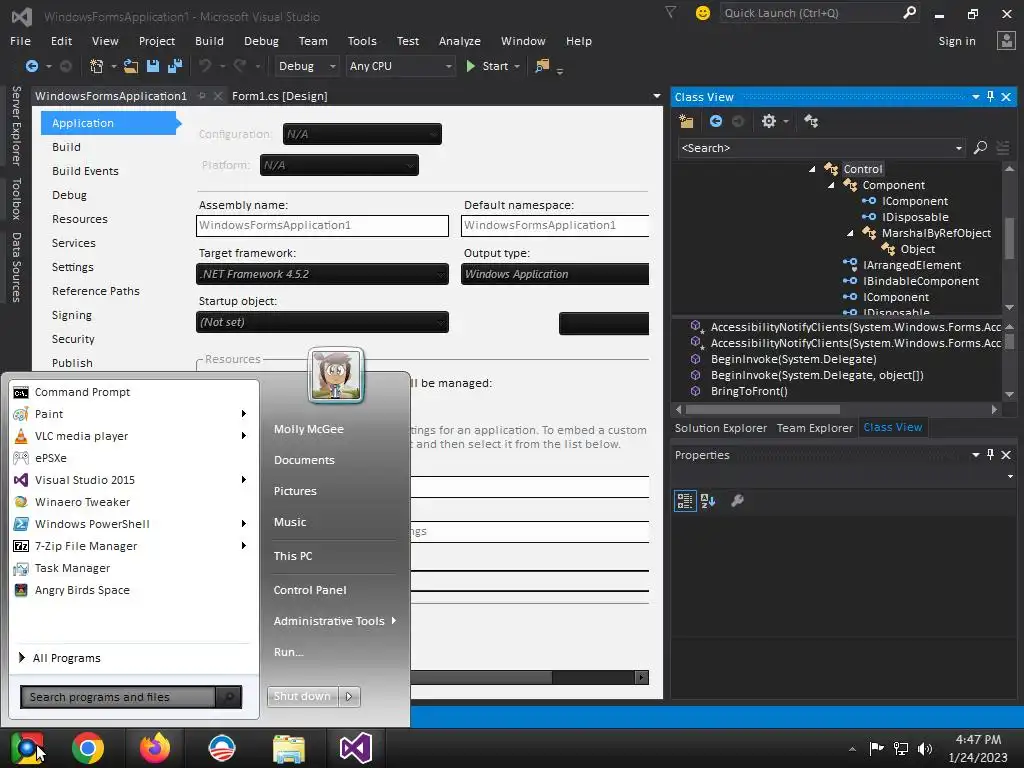Open the Target framework dropdown

tap(322, 274)
